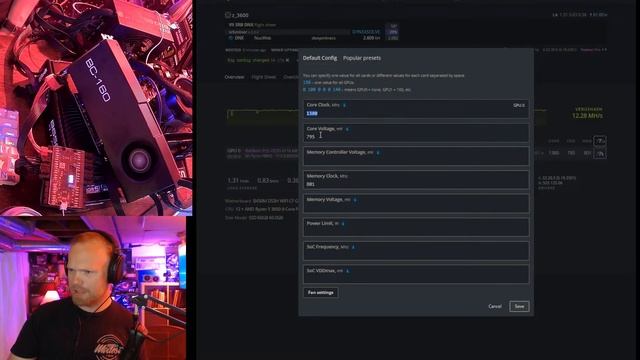
Task: Click the Core Voltage info icon
Action: click(347, 129)
